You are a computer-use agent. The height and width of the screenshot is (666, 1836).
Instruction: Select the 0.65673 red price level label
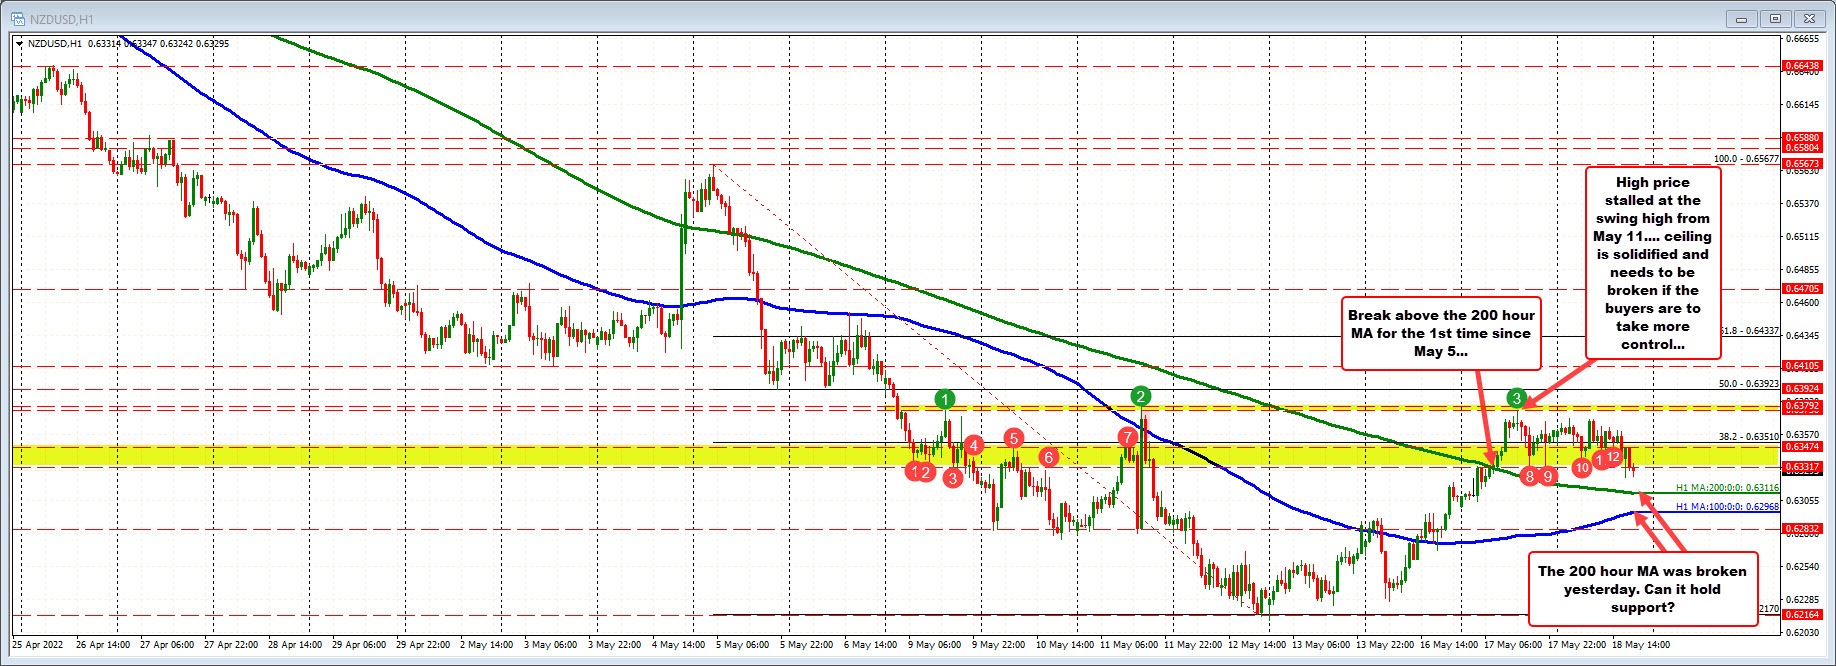(x=1802, y=163)
